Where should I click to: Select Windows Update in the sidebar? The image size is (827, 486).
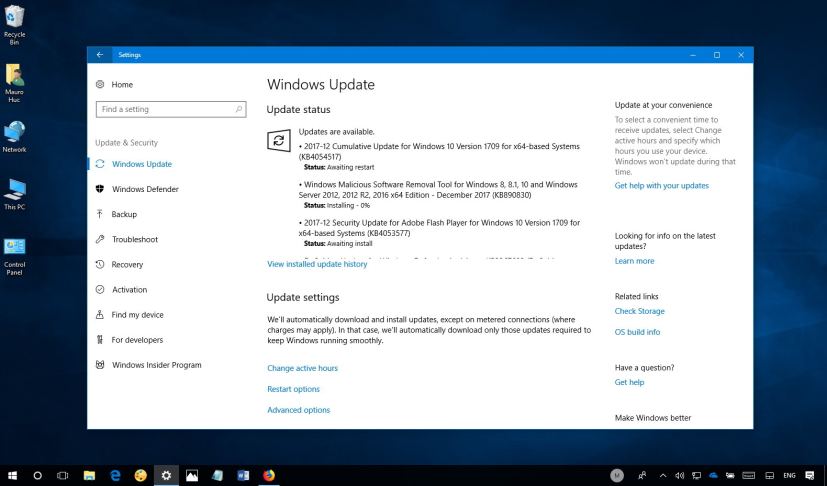pyautogui.click(x=141, y=164)
